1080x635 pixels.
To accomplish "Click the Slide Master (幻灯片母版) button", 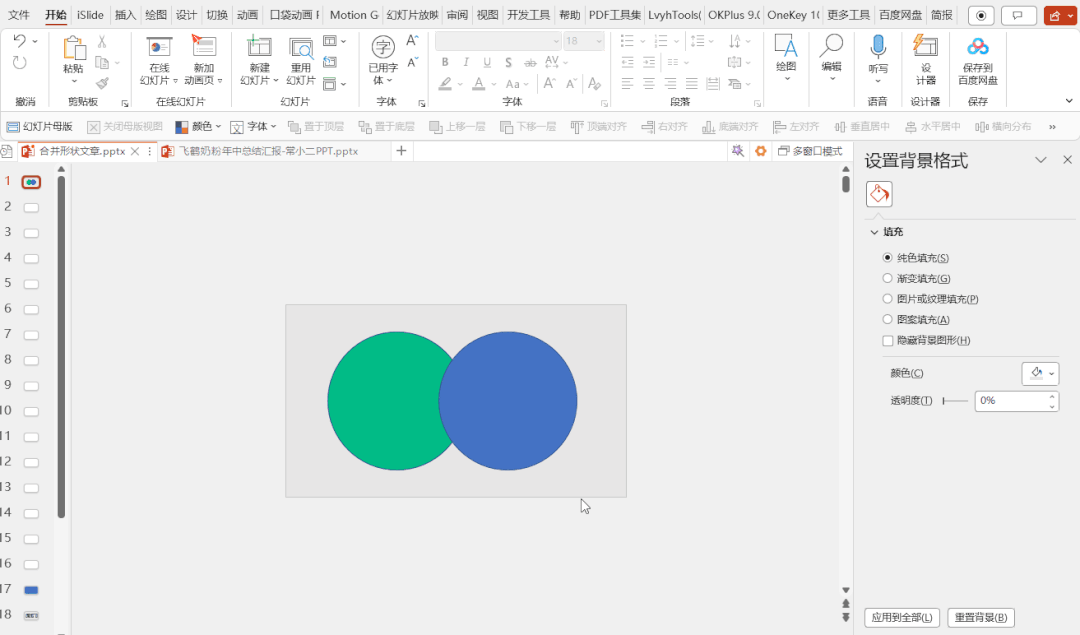I will coord(39,127).
